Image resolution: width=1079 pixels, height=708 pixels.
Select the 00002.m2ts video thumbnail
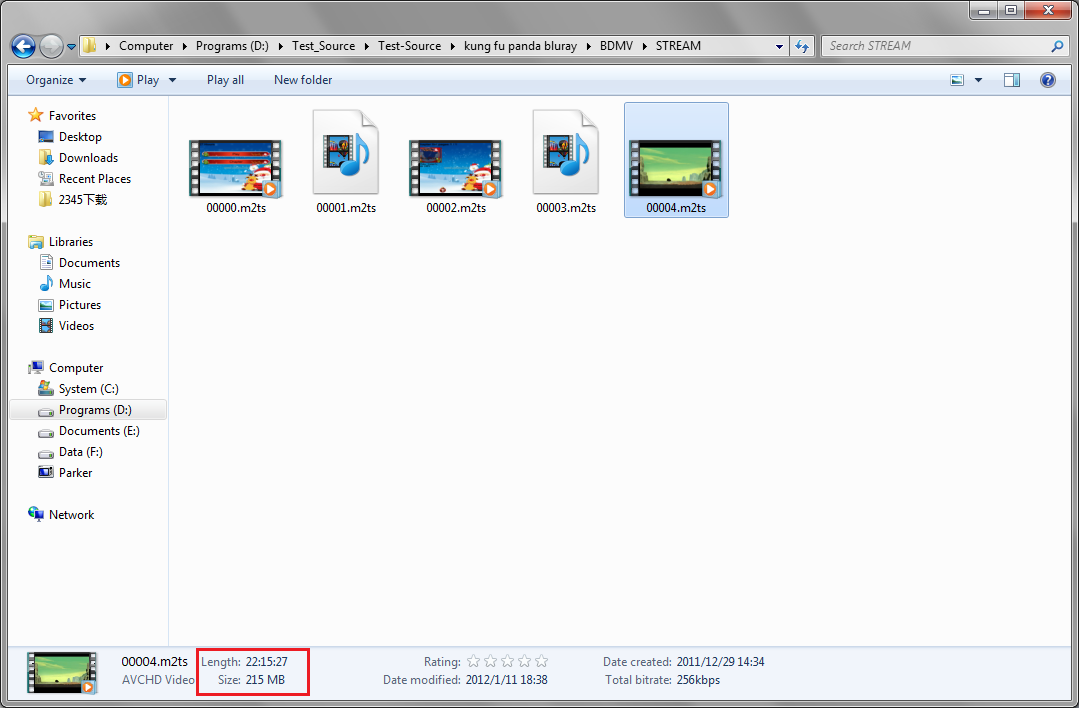pos(456,169)
